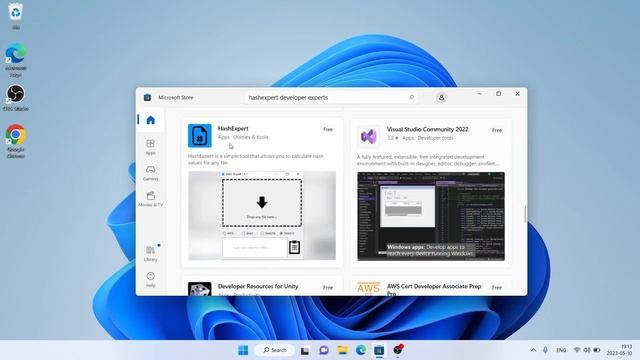
Task: Click the Microsoft Store logo in title bar
Action: (147, 98)
